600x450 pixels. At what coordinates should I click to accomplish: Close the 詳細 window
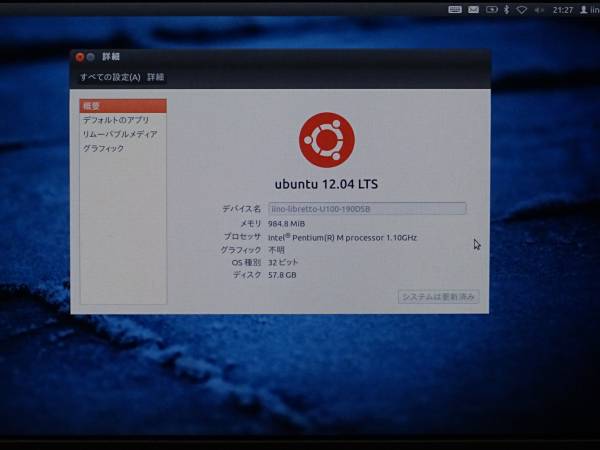pos(80,57)
